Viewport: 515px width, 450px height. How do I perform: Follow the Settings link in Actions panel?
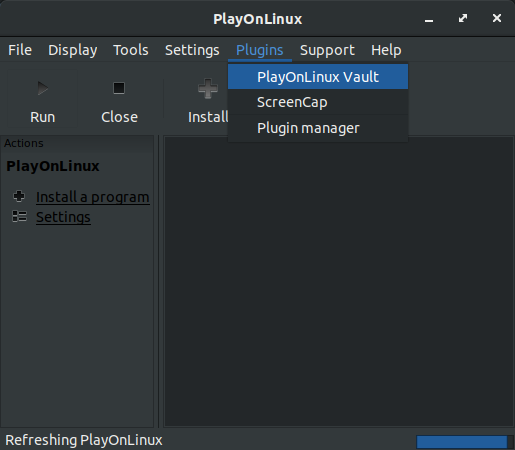(63, 217)
